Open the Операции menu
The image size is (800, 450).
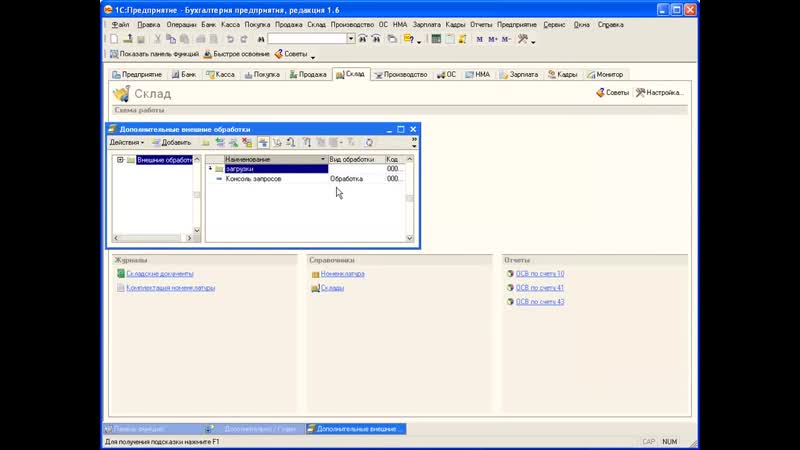181,24
